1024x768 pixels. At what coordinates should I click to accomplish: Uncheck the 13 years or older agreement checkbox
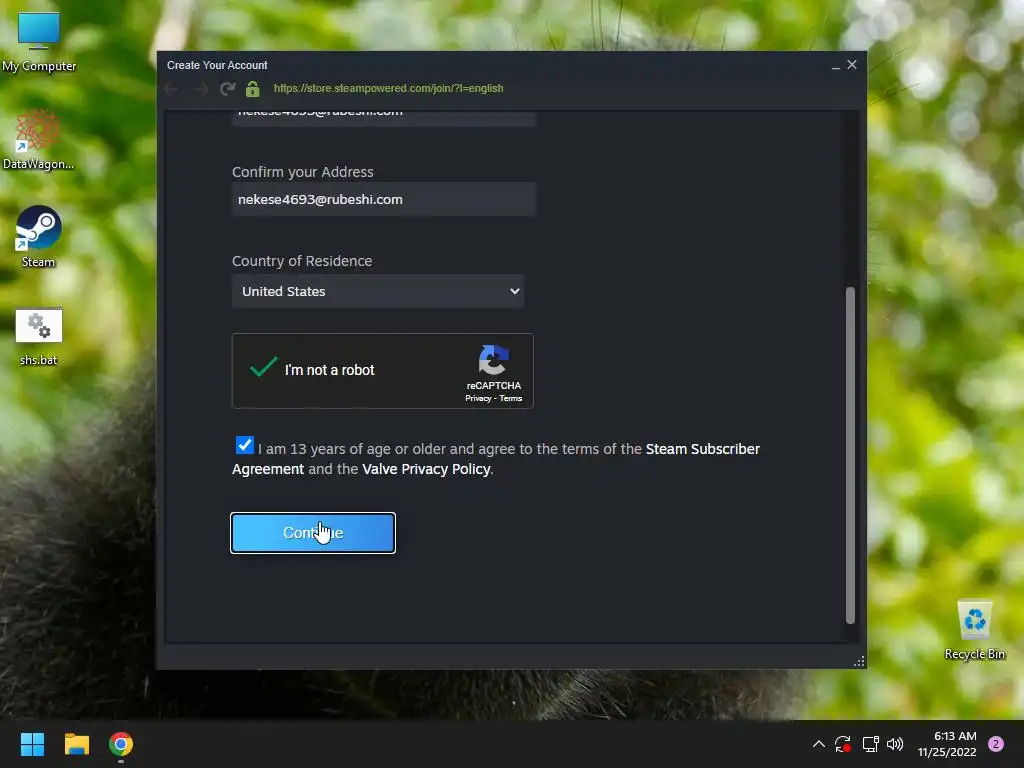coord(244,445)
